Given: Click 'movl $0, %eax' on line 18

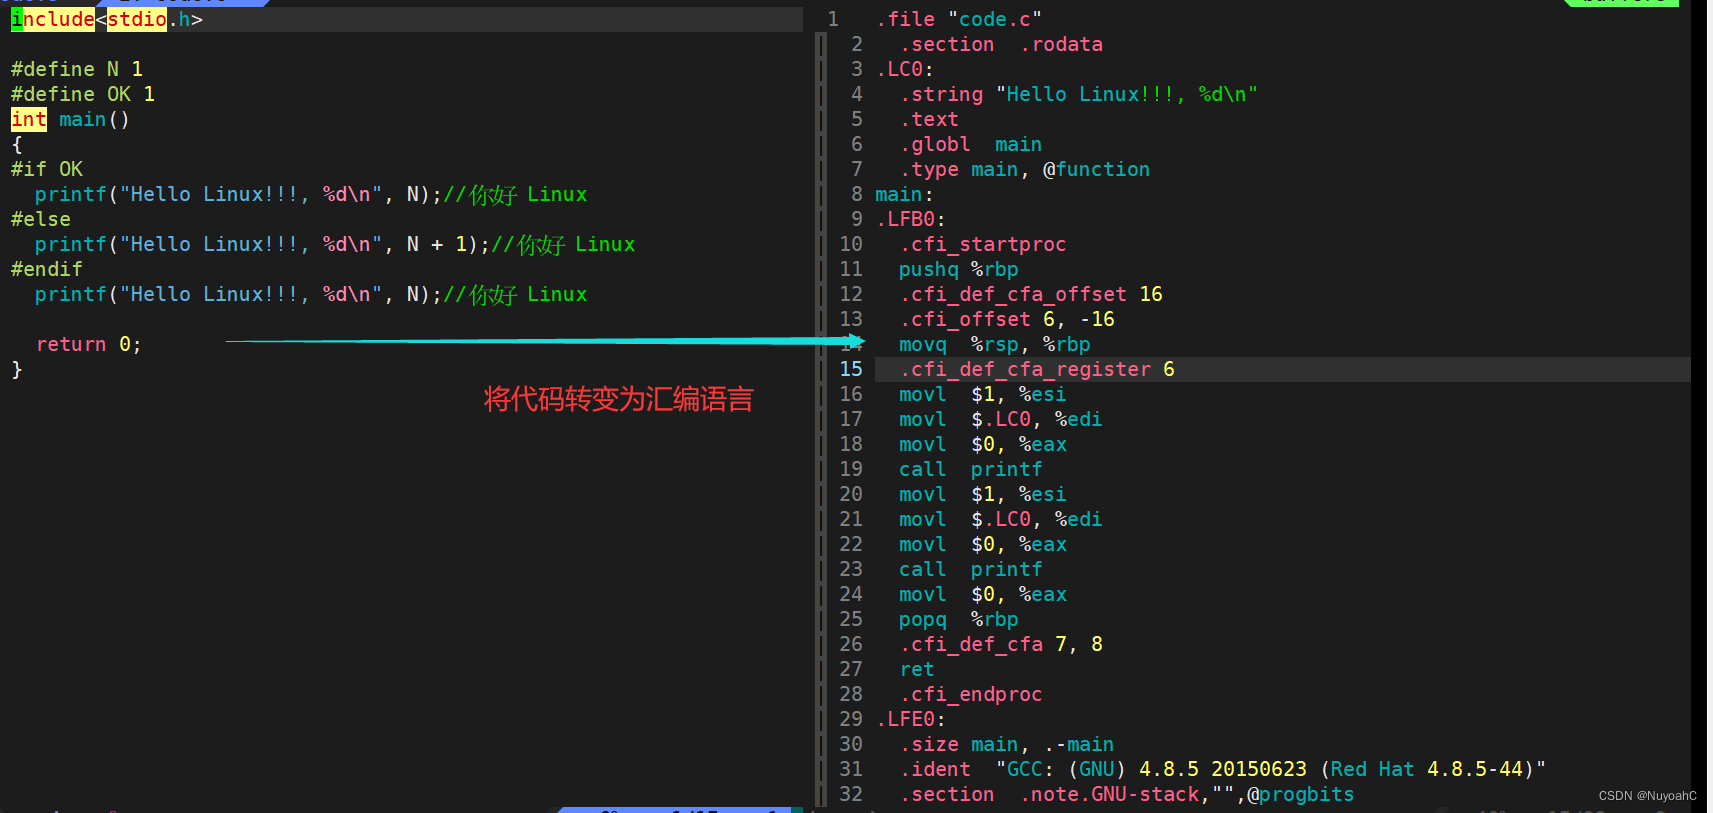Looking at the screenshot, I should pyautogui.click(x=983, y=444).
